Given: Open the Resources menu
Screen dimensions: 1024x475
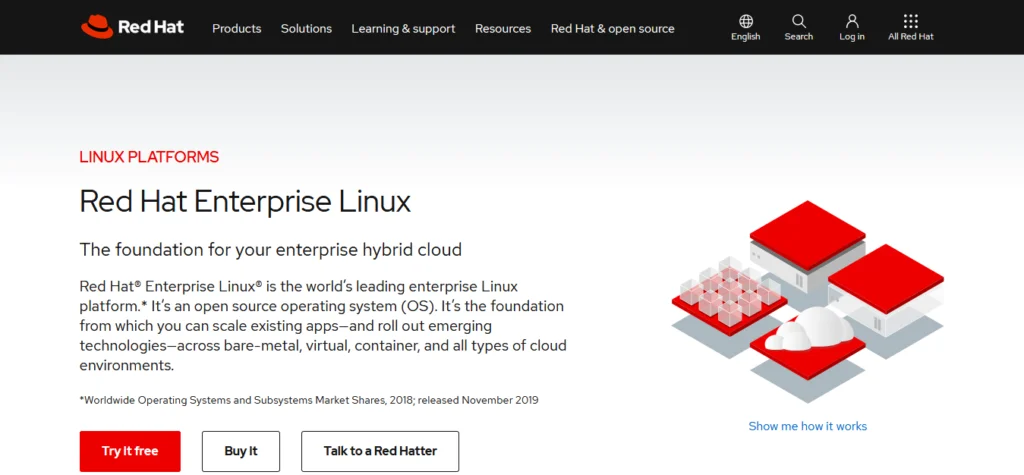Looking at the screenshot, I should pos(503,29).
